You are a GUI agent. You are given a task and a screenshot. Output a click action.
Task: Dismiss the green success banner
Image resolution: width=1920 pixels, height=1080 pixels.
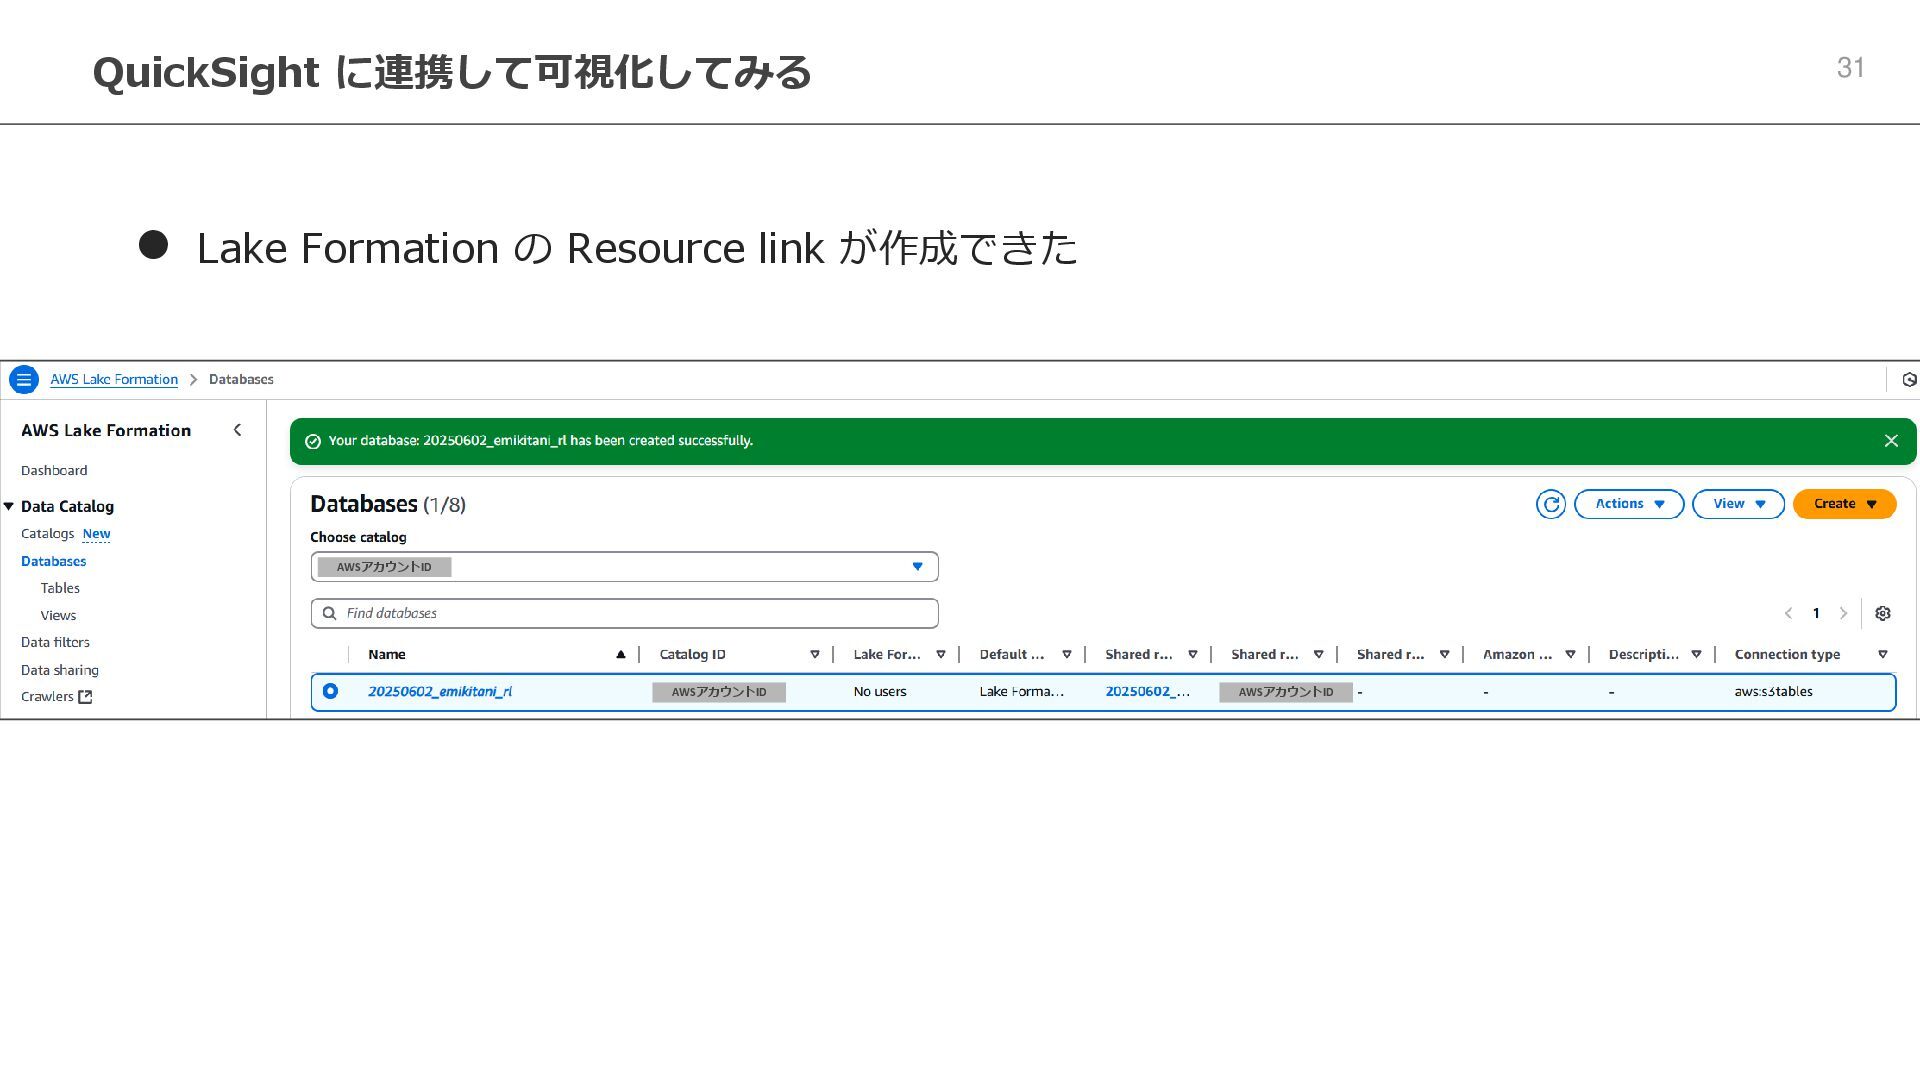point(1890,441)
